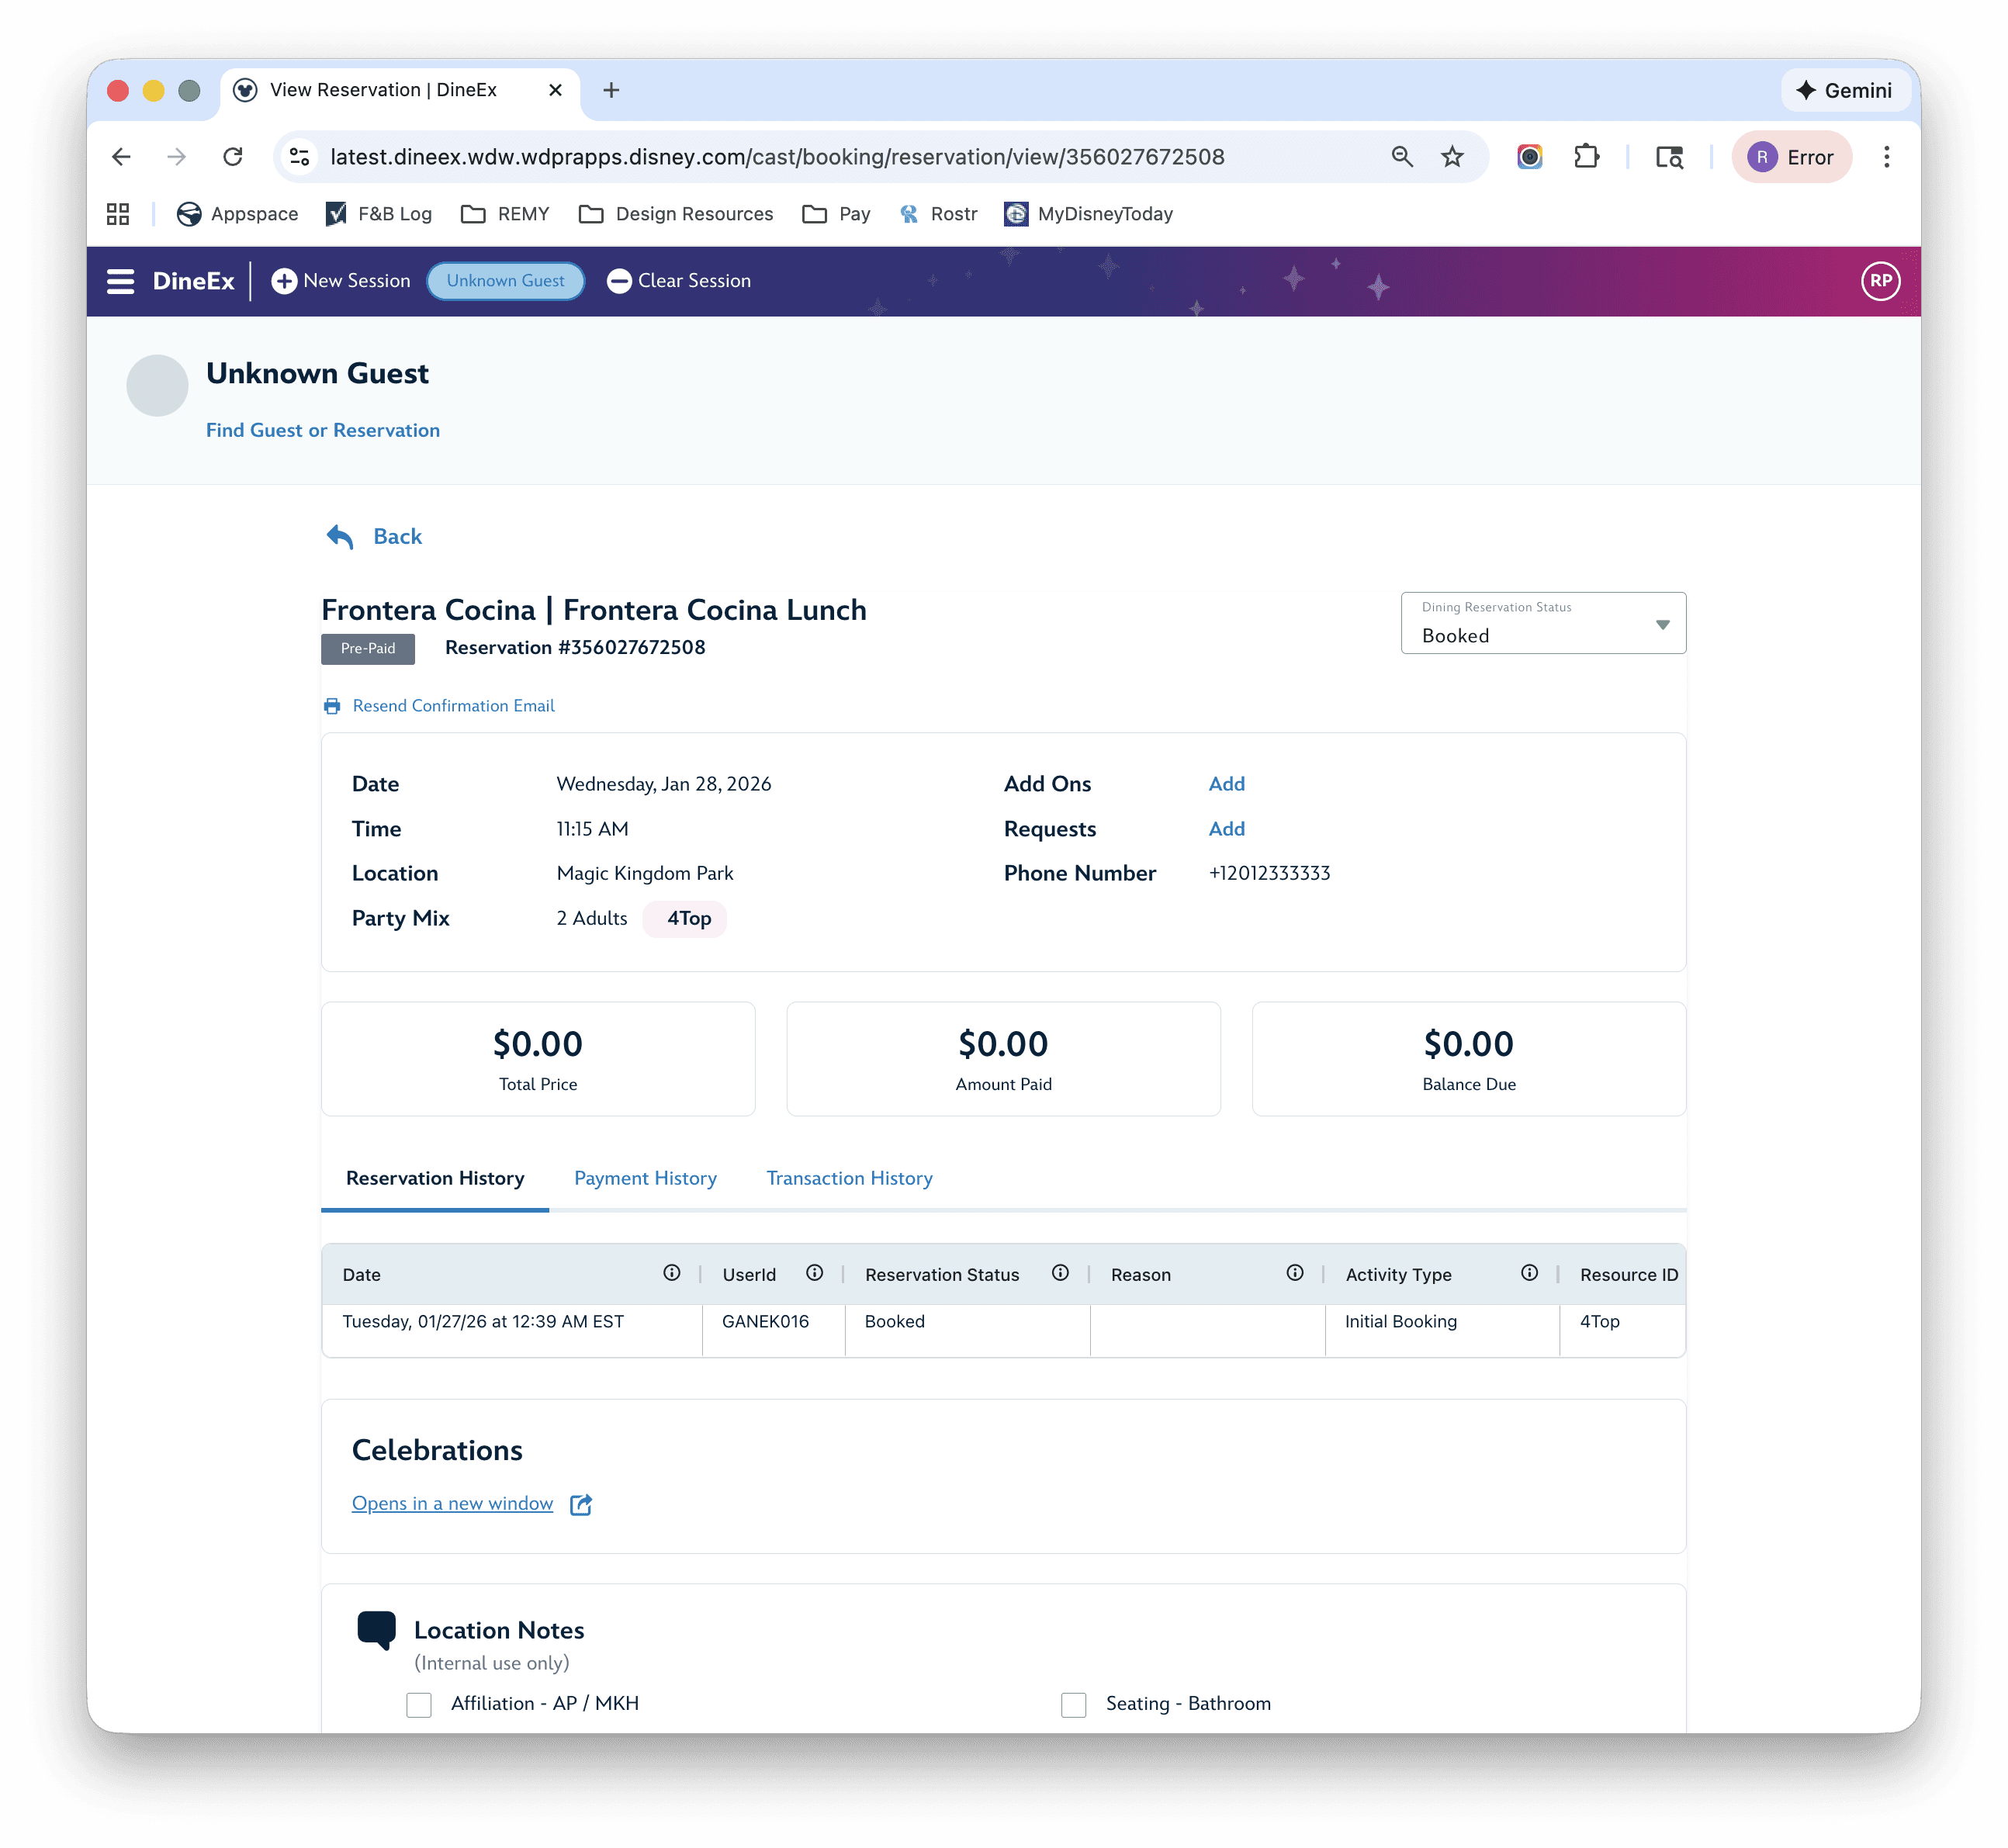Screen dimensions: 2008x1848
Task: Check the Seating - Bathroom checkbox
Action: tap(1073, 1705)
